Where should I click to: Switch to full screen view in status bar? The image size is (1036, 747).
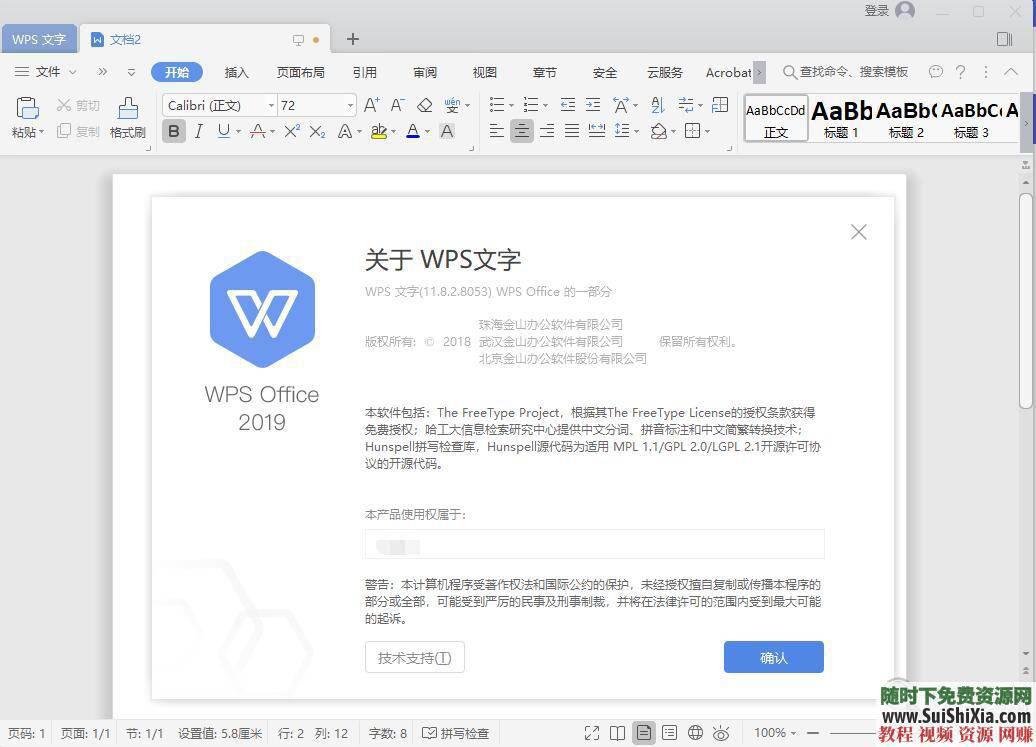pyautogui.click(x=593, y=733)
